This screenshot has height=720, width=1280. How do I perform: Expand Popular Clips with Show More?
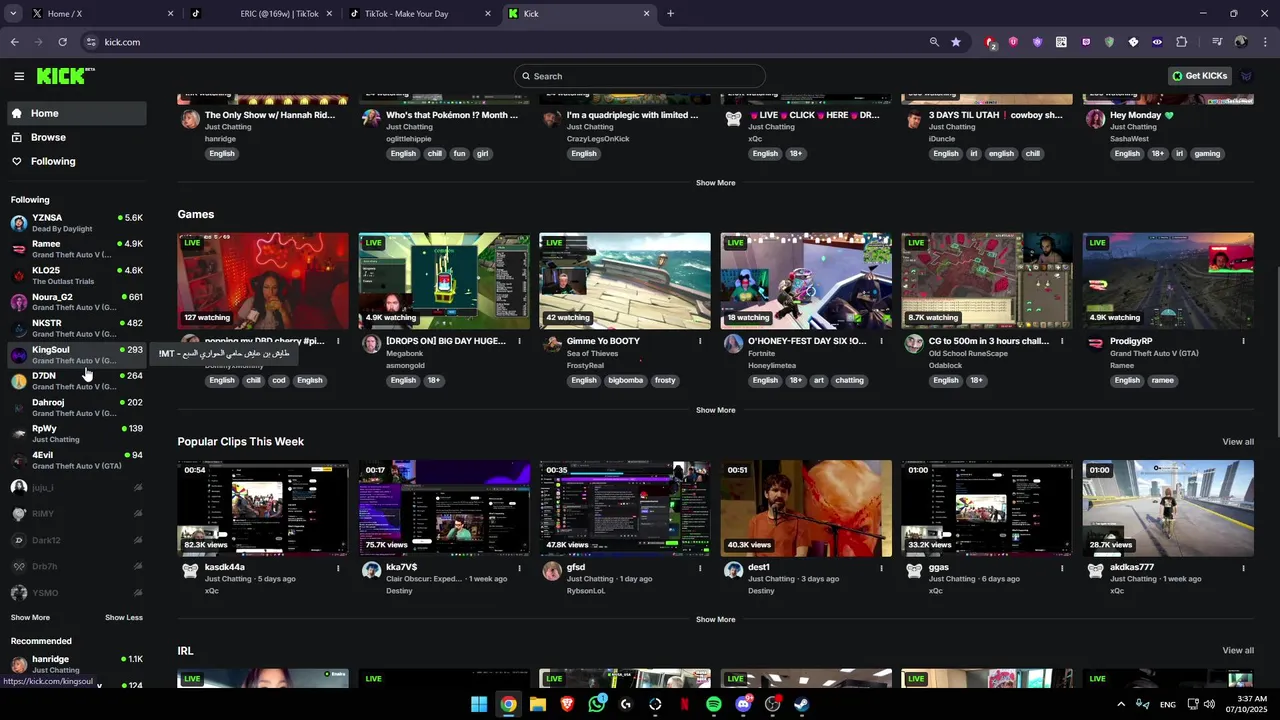click(715, 619)
